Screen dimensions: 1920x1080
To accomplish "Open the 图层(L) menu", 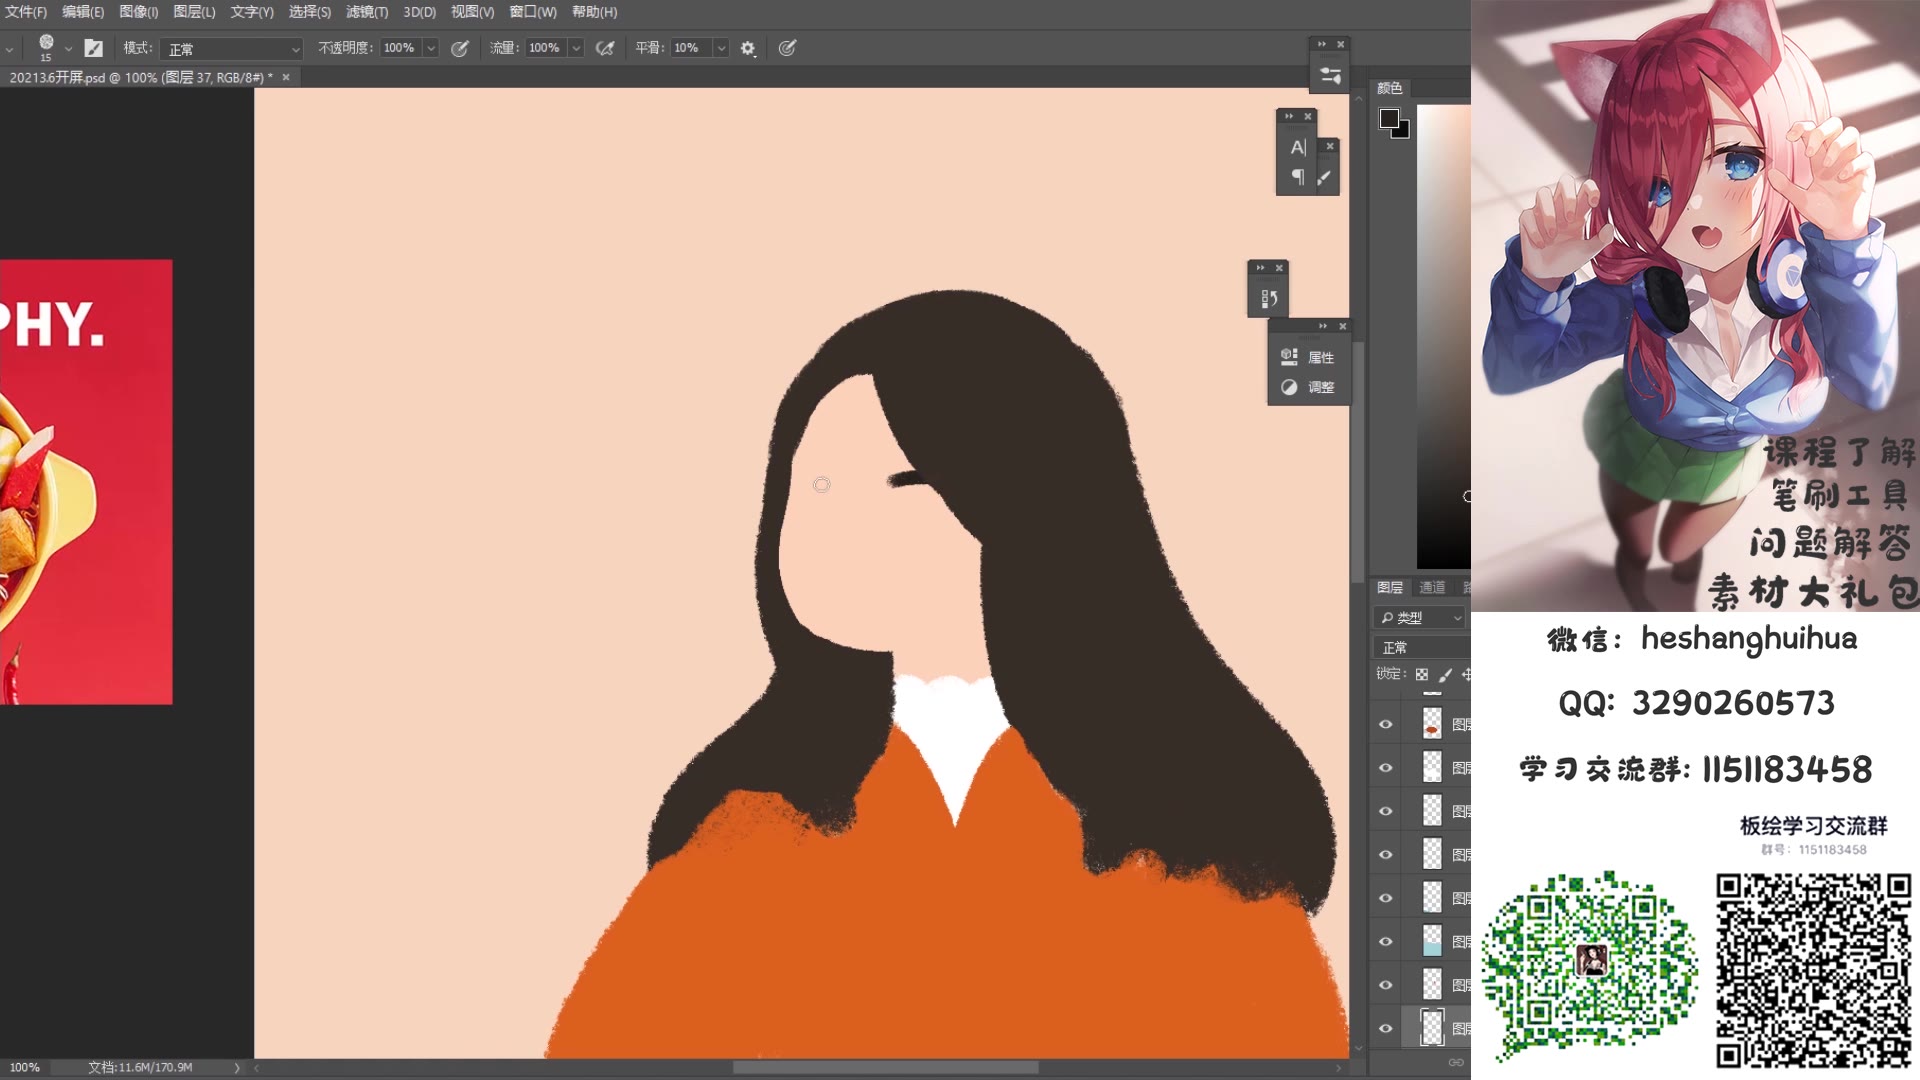I will coord(194,12).
